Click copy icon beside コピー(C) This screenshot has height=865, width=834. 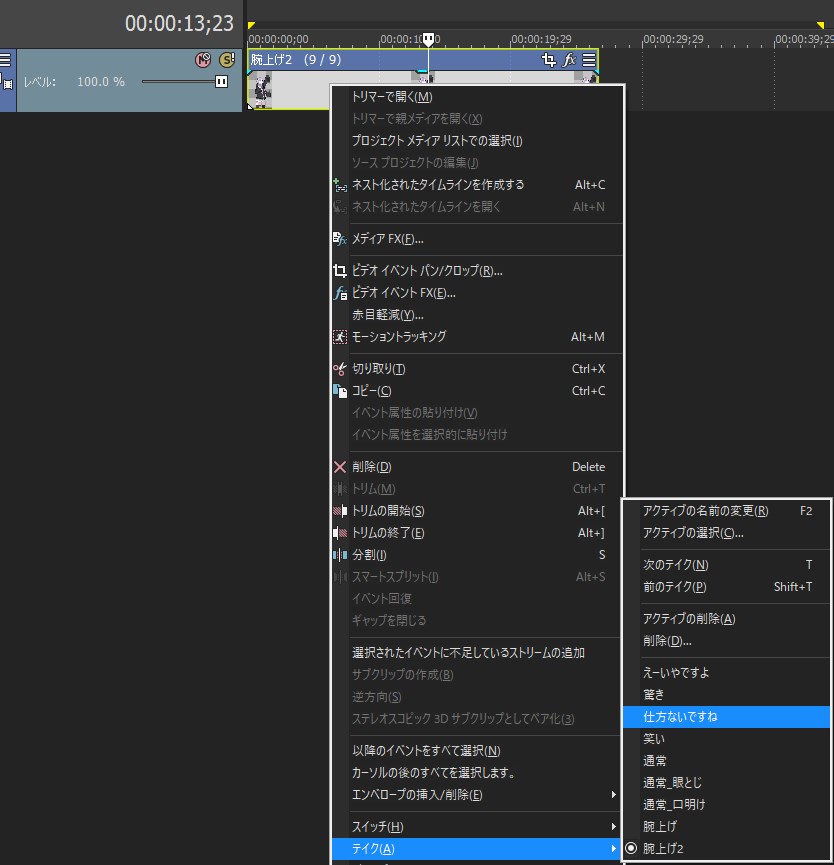[340, 391]
